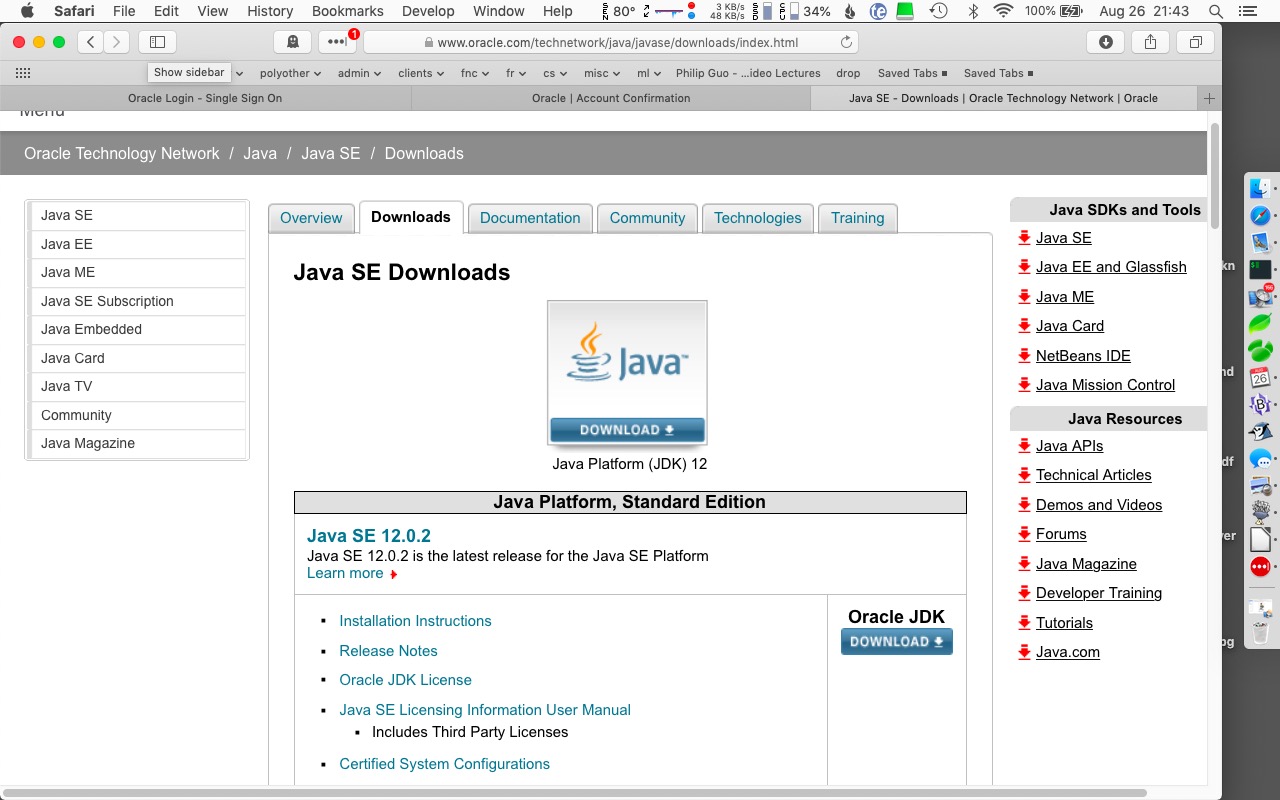Open the Develop menu in the menu bar
Viewport: 1280px width, 800px height.
pyautogui.click(x=428, y=11)
